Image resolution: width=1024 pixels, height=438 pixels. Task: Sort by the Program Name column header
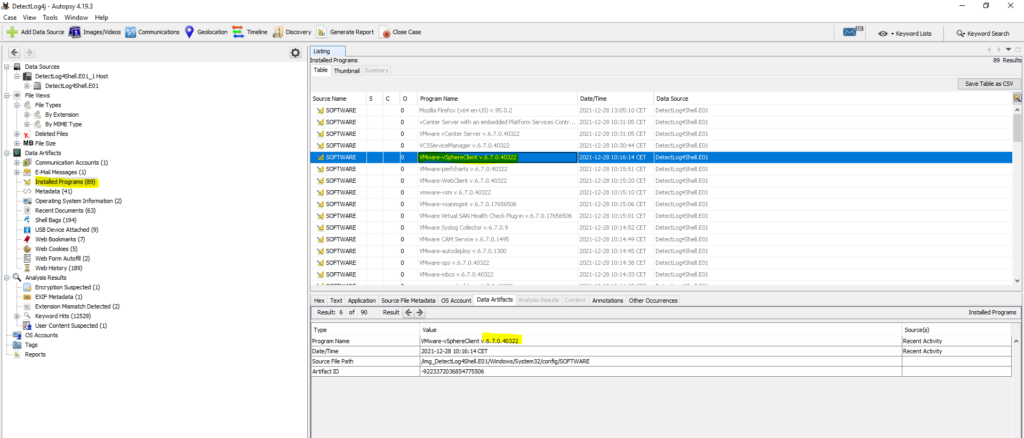[x=498, y=99]
